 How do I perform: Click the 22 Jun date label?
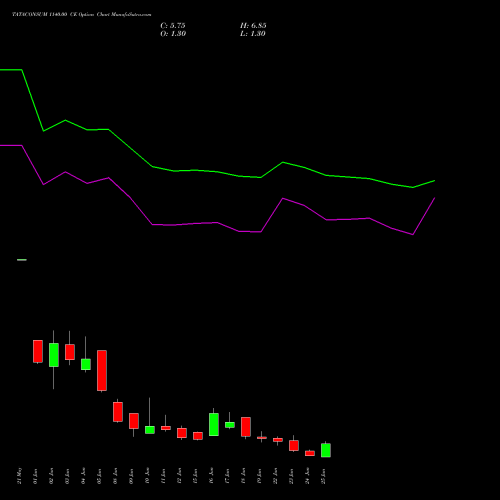275,476
